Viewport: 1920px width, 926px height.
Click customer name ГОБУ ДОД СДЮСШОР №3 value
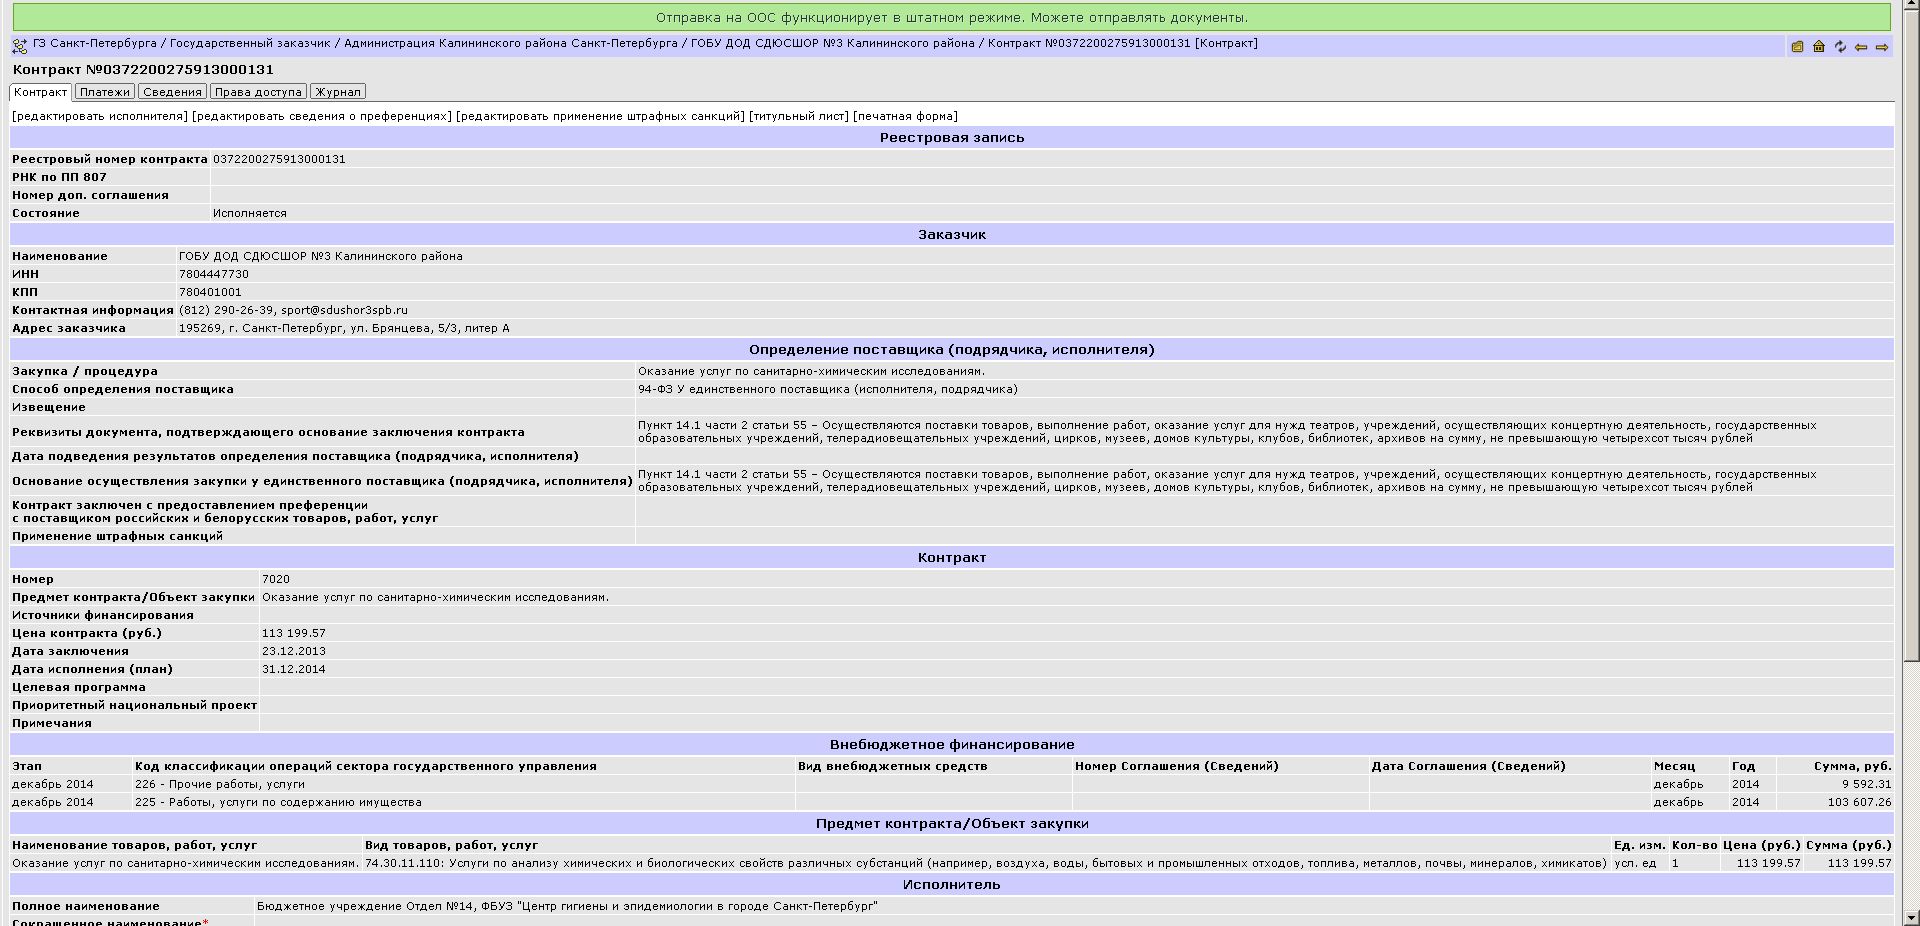tap(320, 256)
